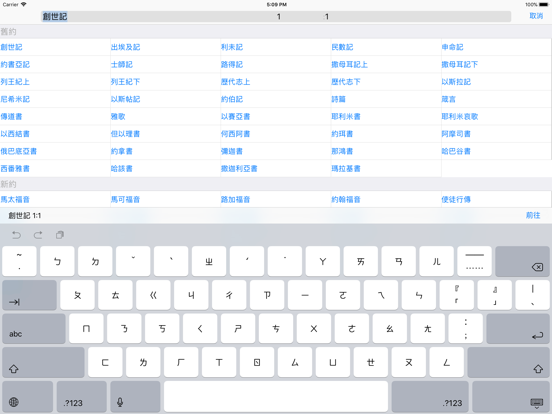Image resolution: width=552 pixels, height=414 pixels.
Task: Tap the ㄍ key
Action: pyautogui.click(x=153, y=295)
